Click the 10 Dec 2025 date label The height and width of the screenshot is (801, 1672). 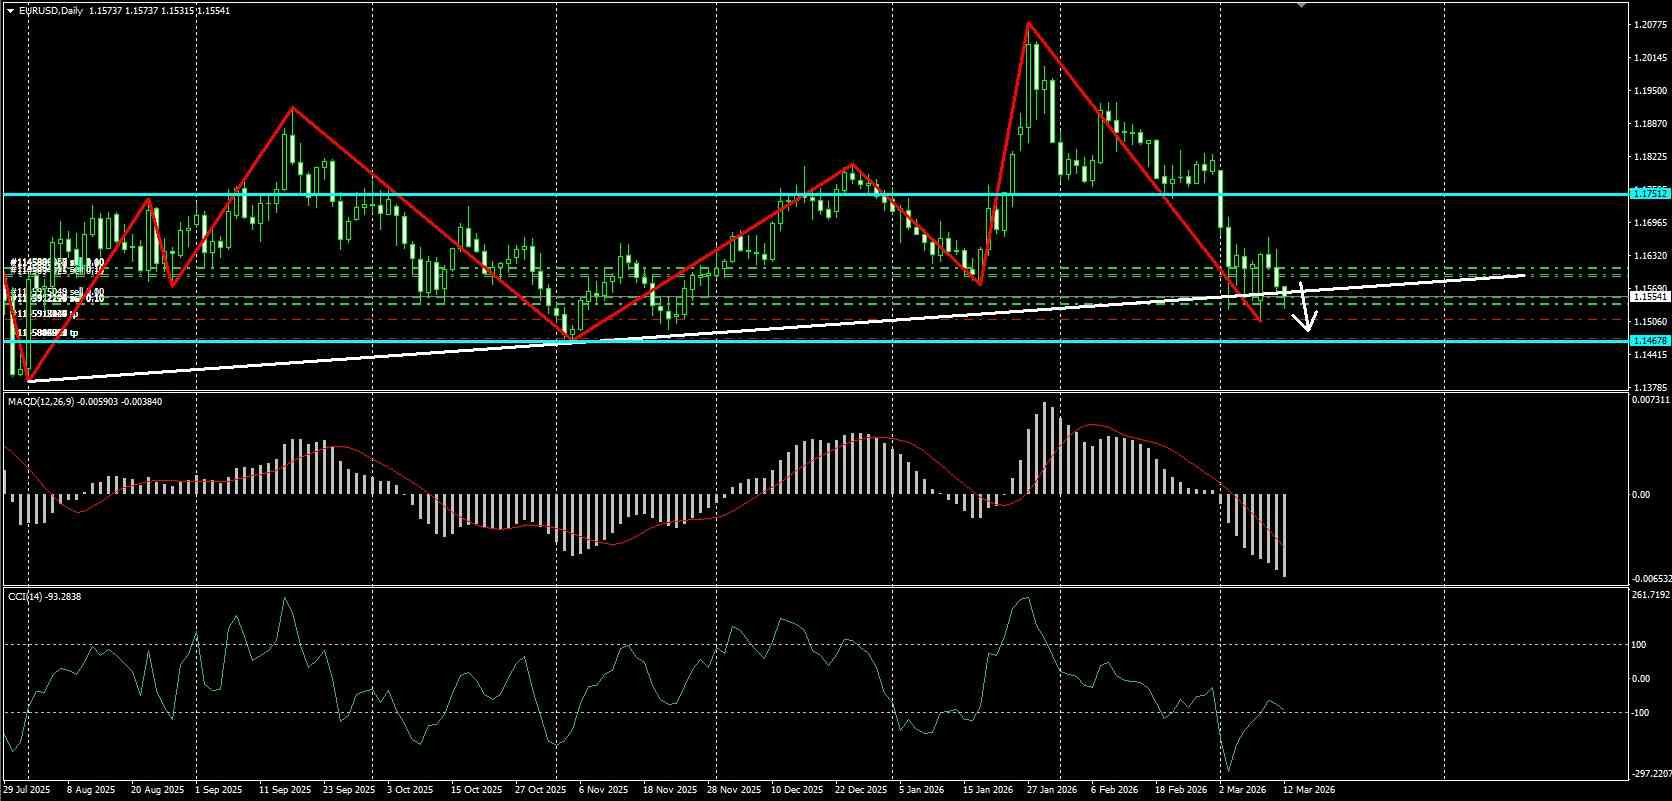coord(797,790)
